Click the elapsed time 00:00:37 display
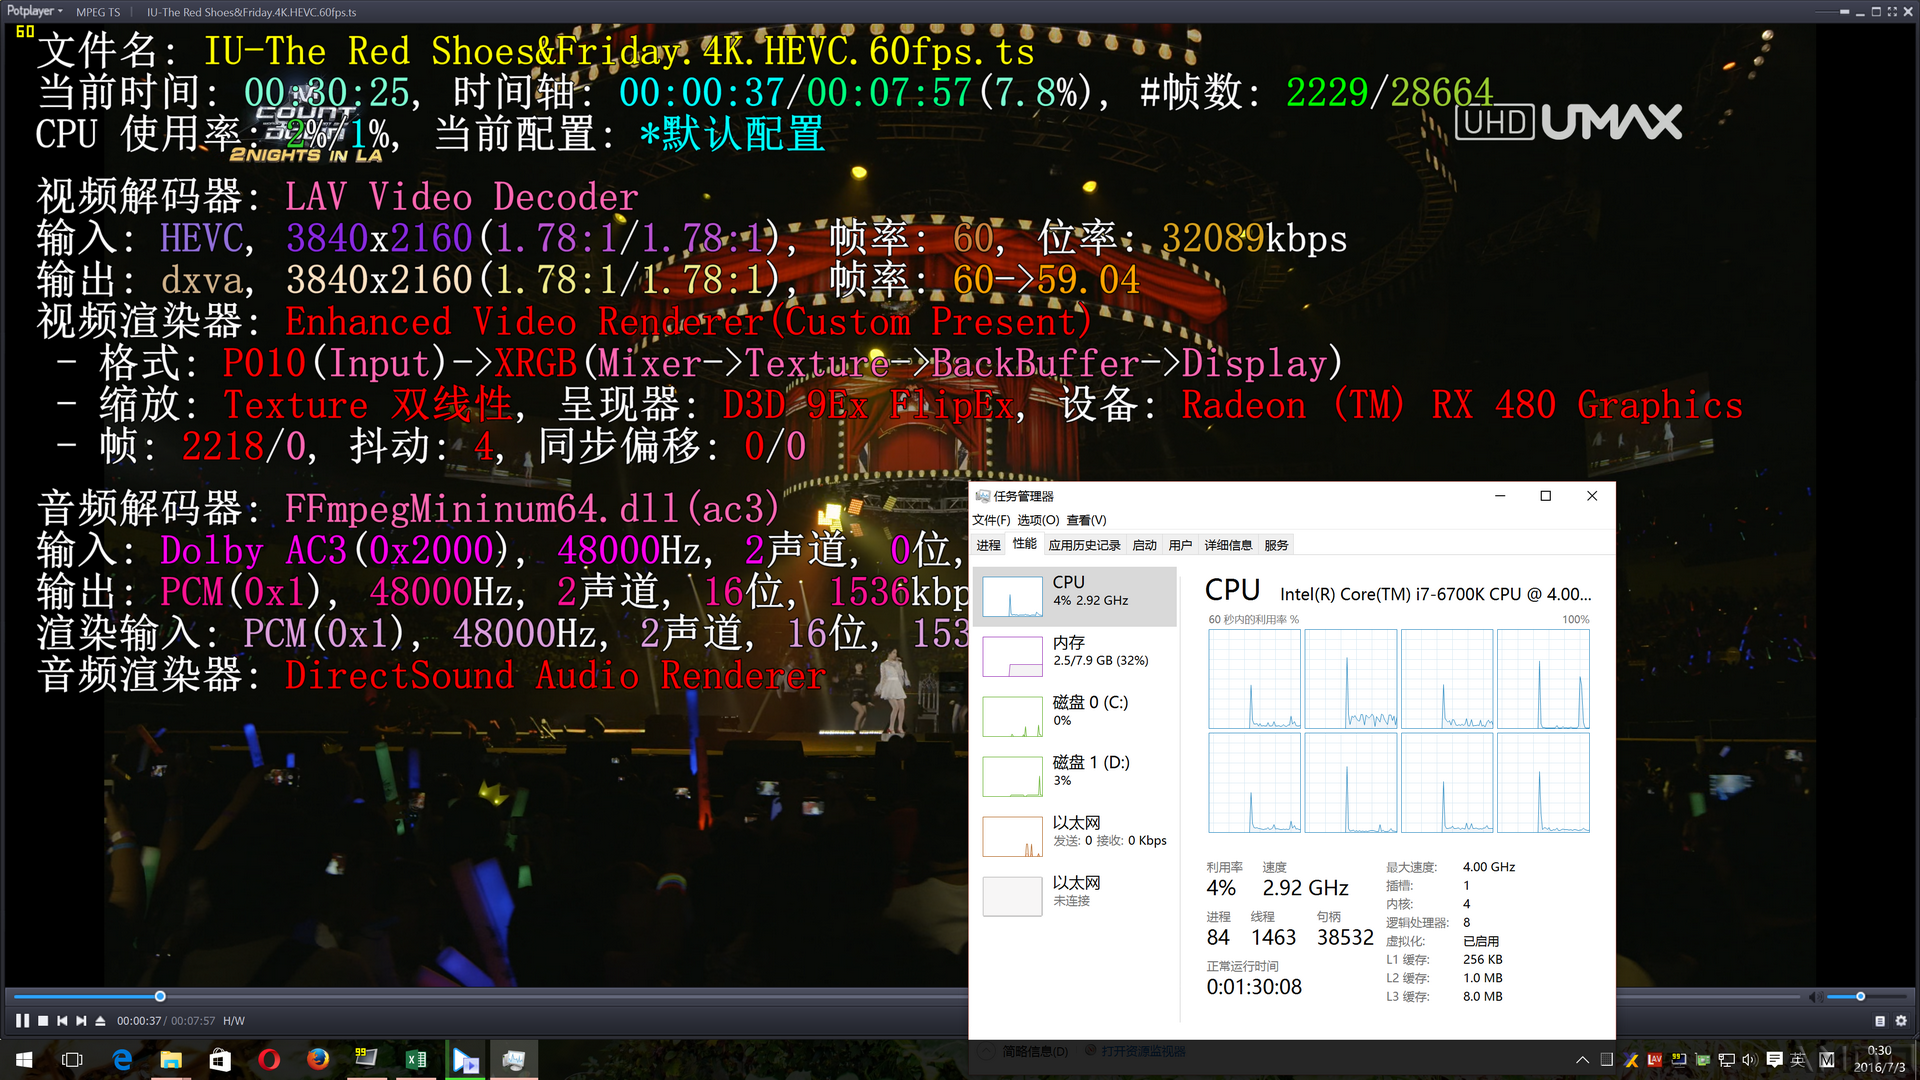 (x=139, y=1021)
